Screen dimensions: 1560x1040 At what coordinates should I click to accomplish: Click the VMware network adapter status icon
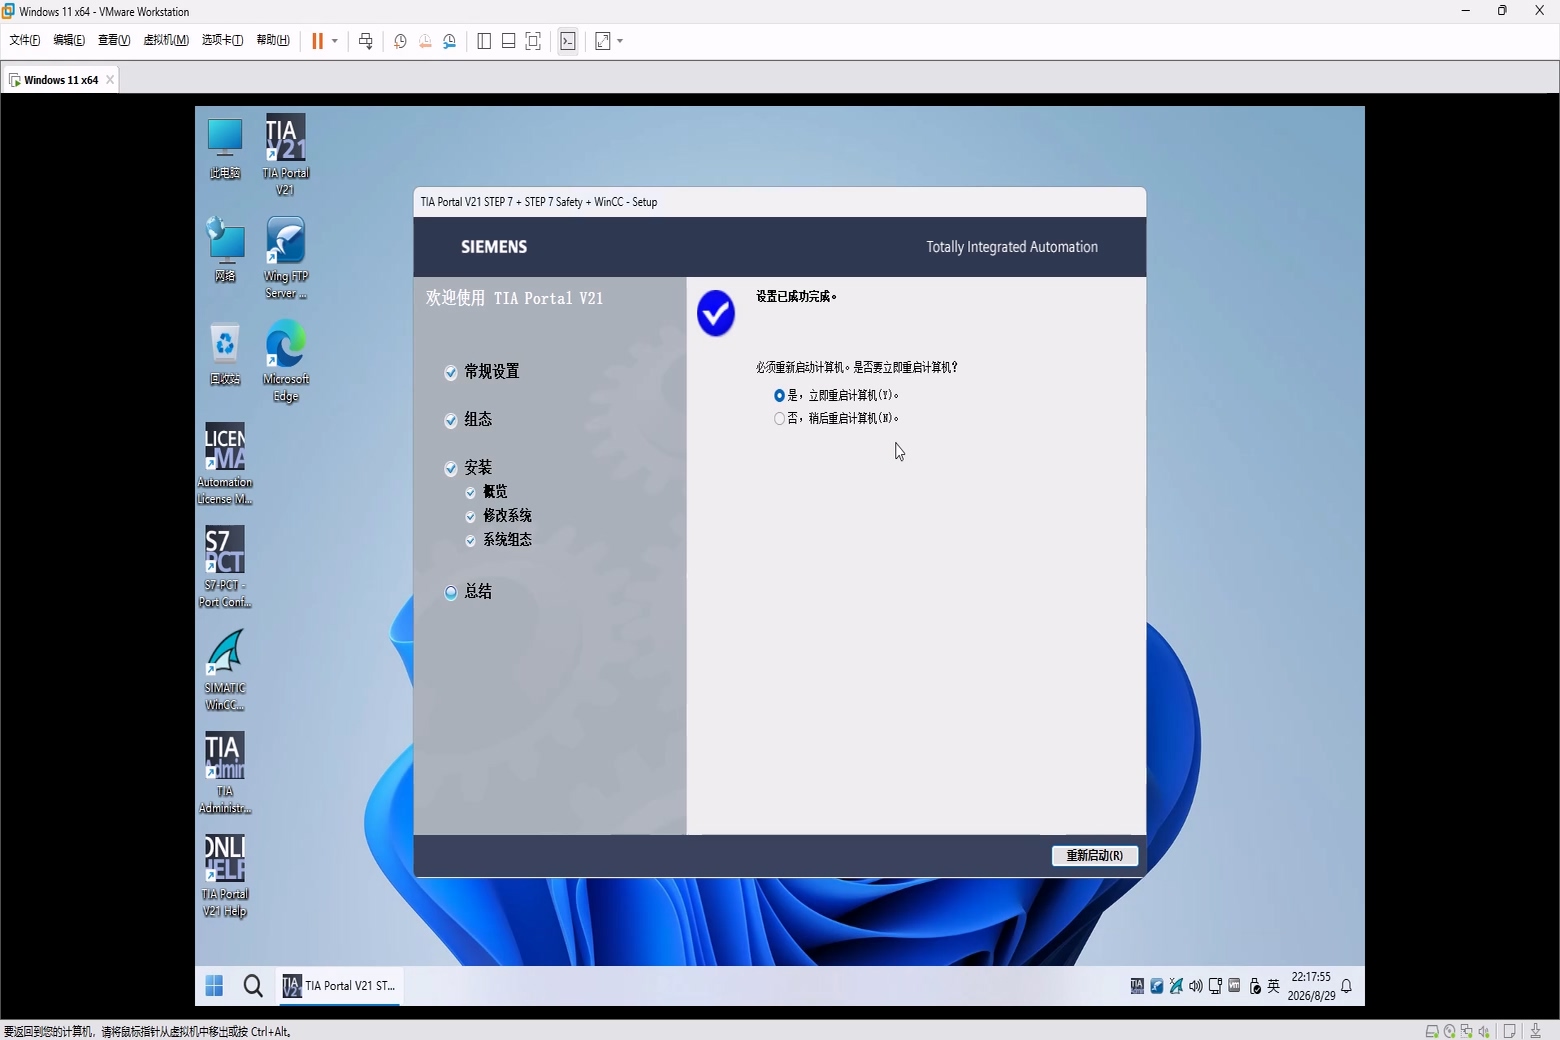point(1466,1031)
